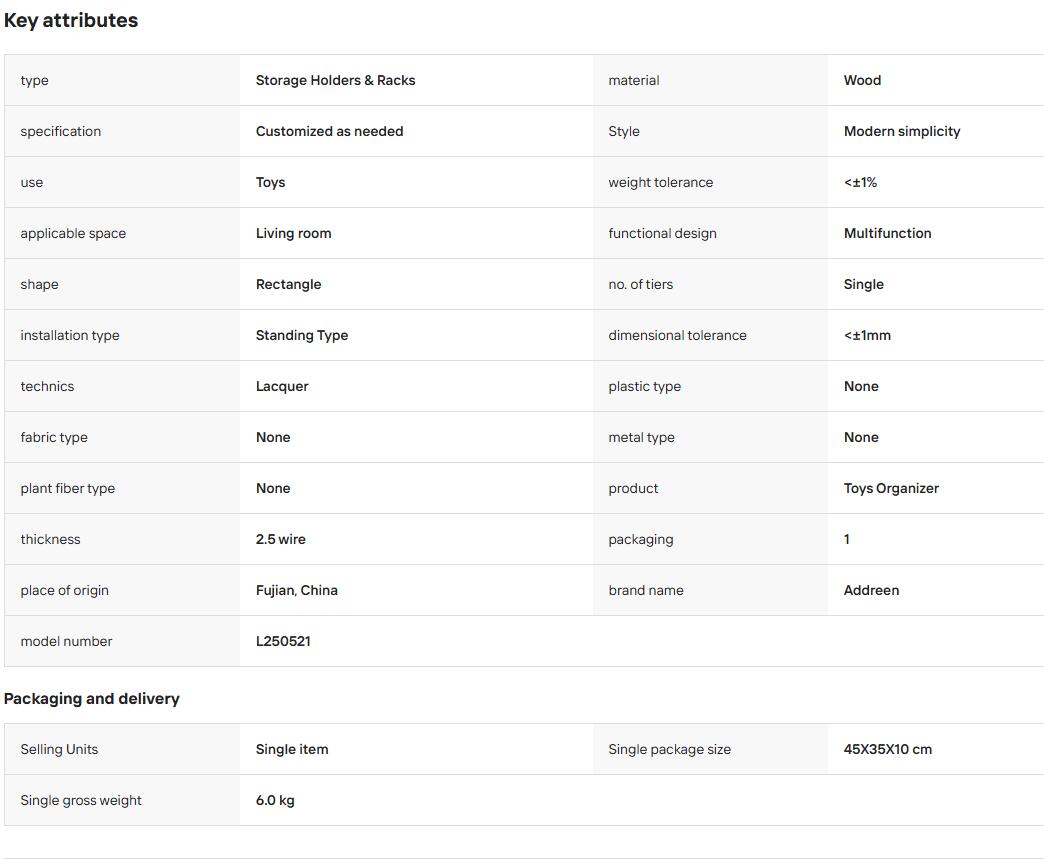Click the Packaging and delivery heading

(x=92, y=699)
